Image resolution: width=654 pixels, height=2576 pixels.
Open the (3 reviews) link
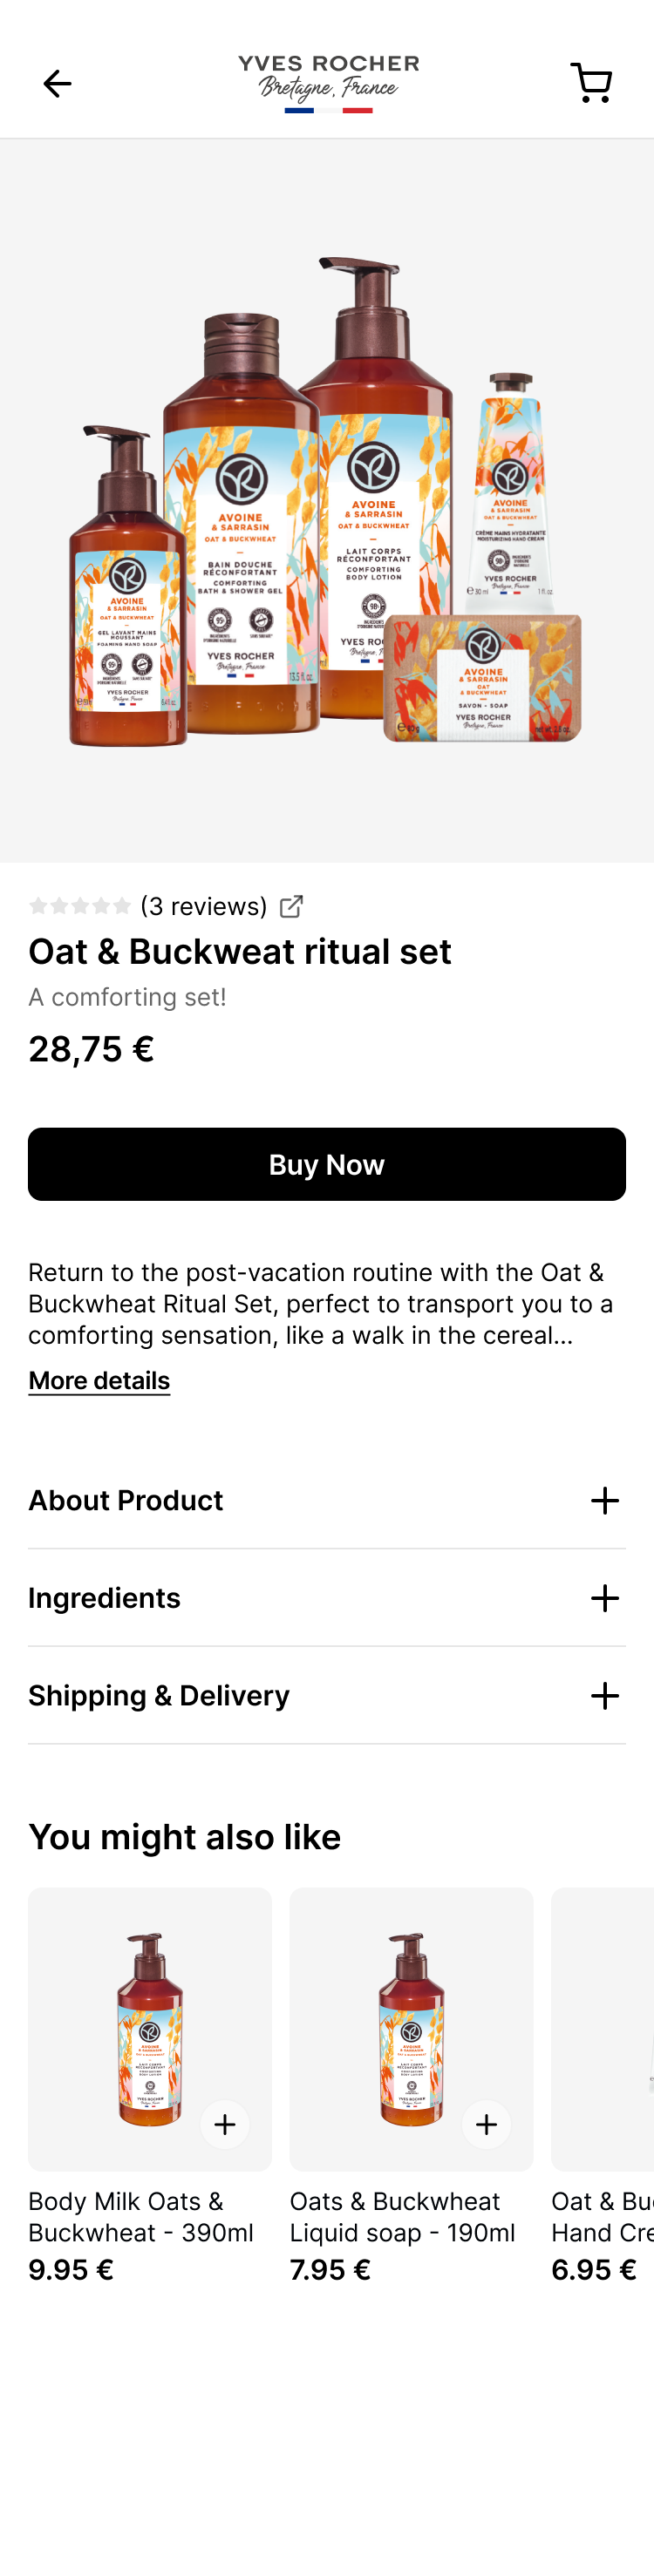tap(203, 906)
